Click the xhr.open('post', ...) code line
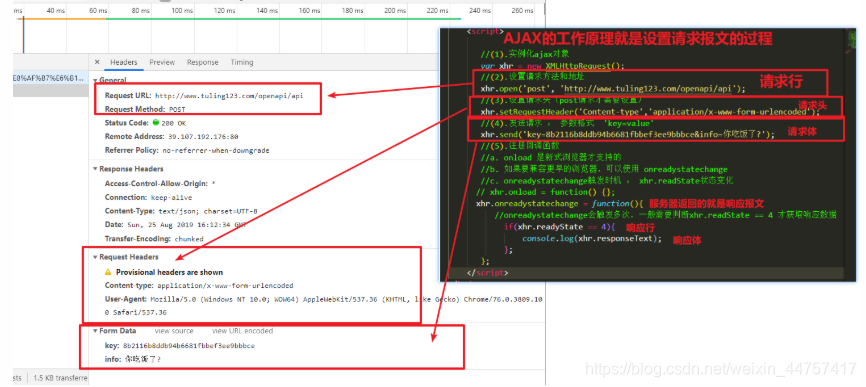The width and height of the screenshot is (866, 387). tap(613, 88)
